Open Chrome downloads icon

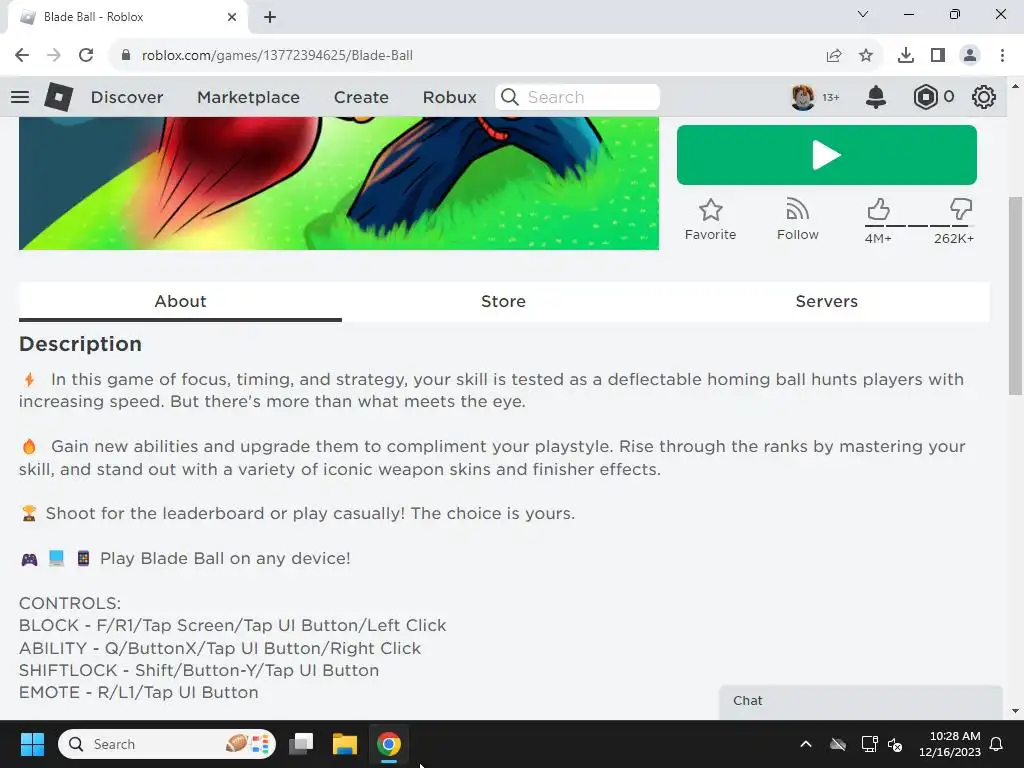(906, 55)
